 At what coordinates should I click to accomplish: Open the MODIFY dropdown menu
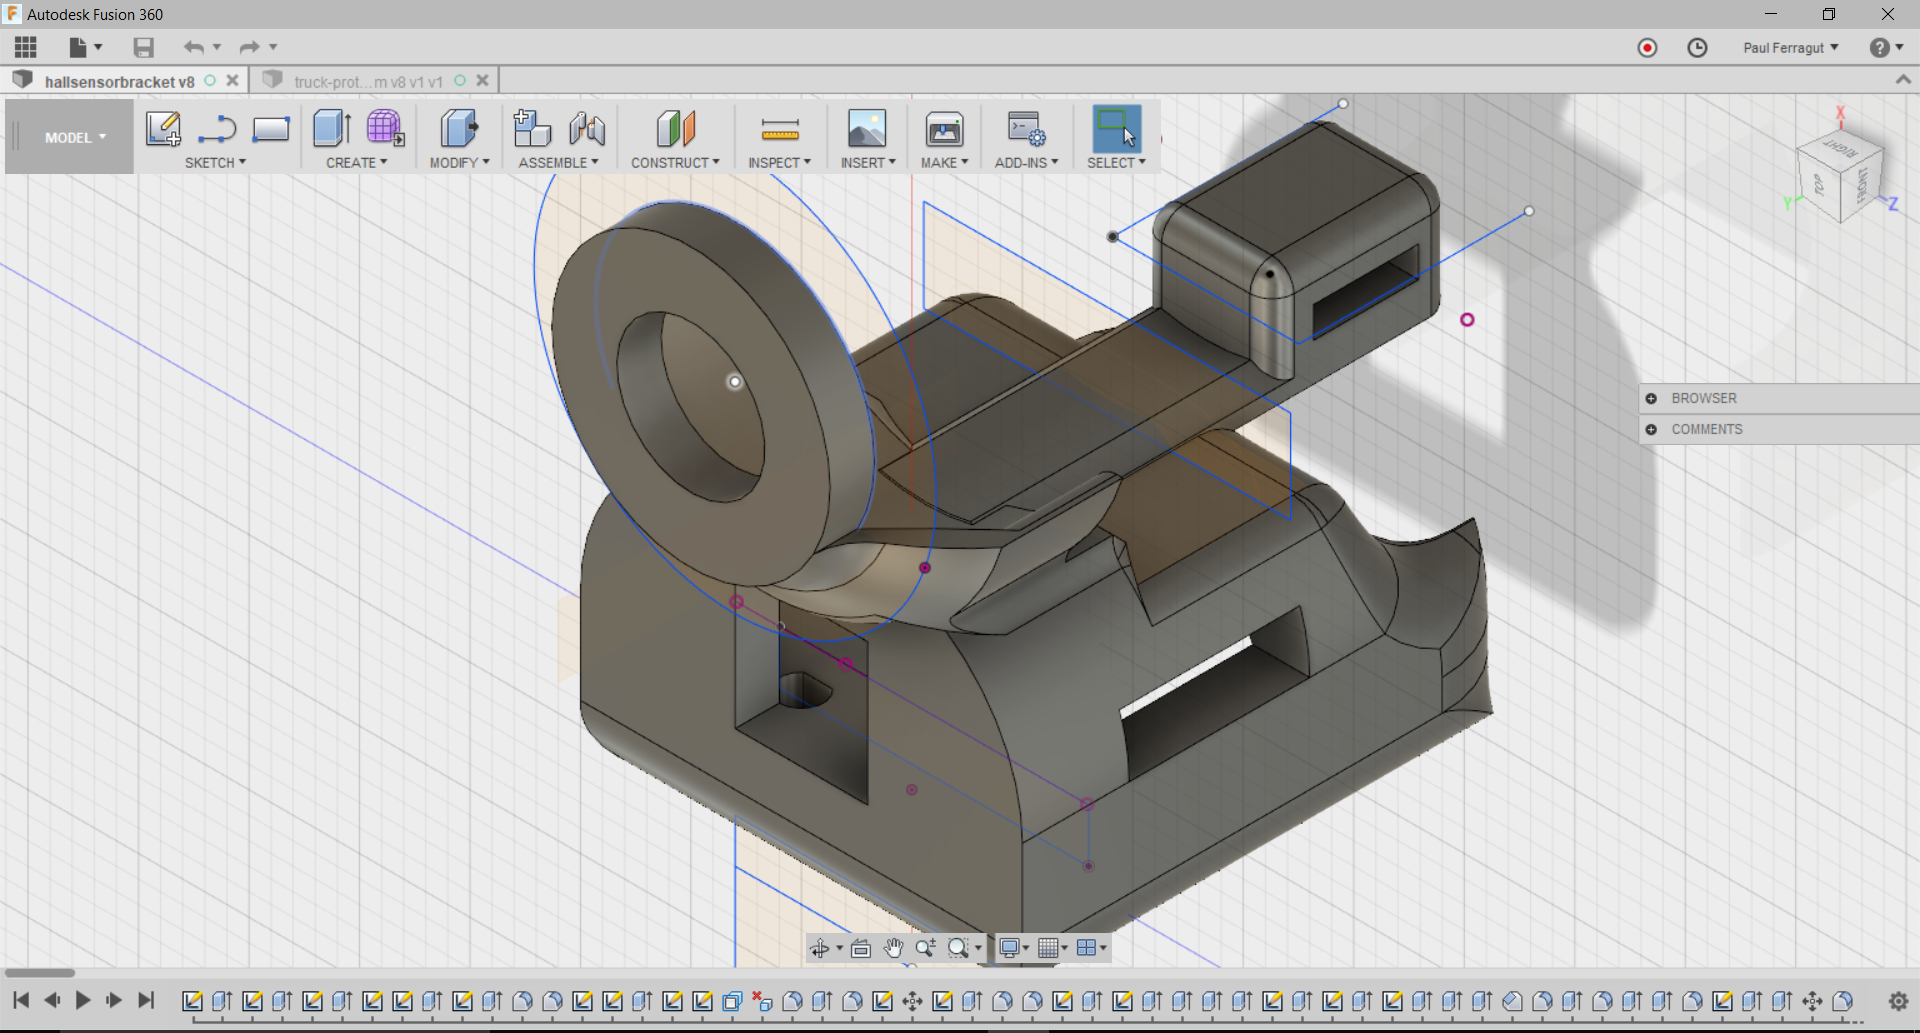[x=459, y=163]
